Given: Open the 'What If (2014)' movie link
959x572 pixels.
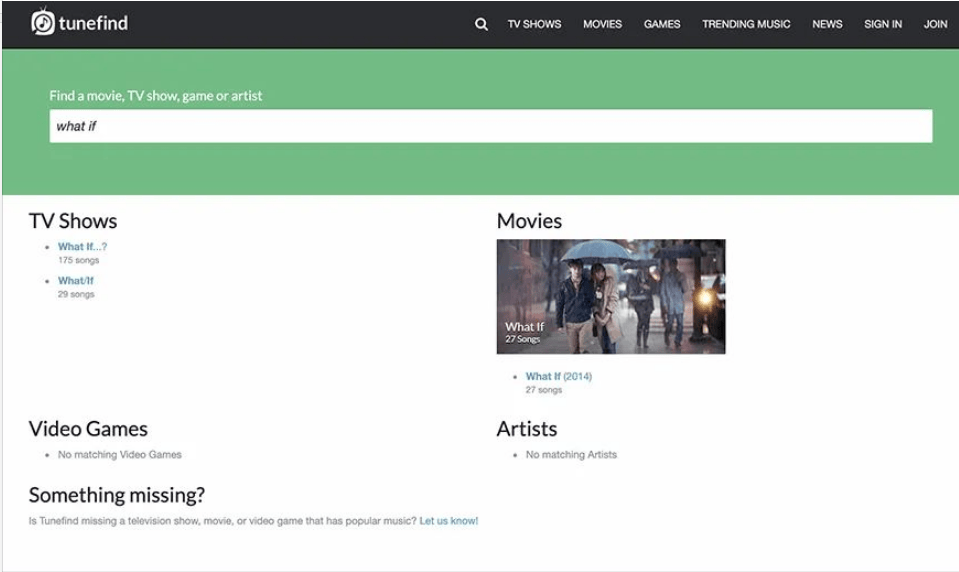Looking at the screenshot, I should click(558, 377).
